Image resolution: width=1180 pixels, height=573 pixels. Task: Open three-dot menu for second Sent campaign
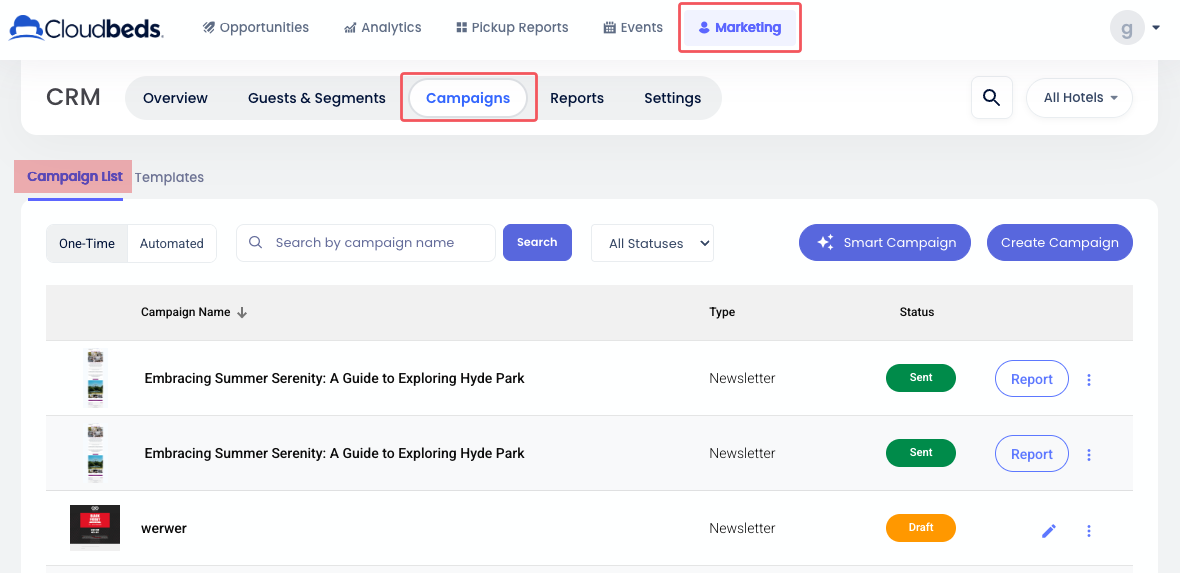[x=1089, y=455]
